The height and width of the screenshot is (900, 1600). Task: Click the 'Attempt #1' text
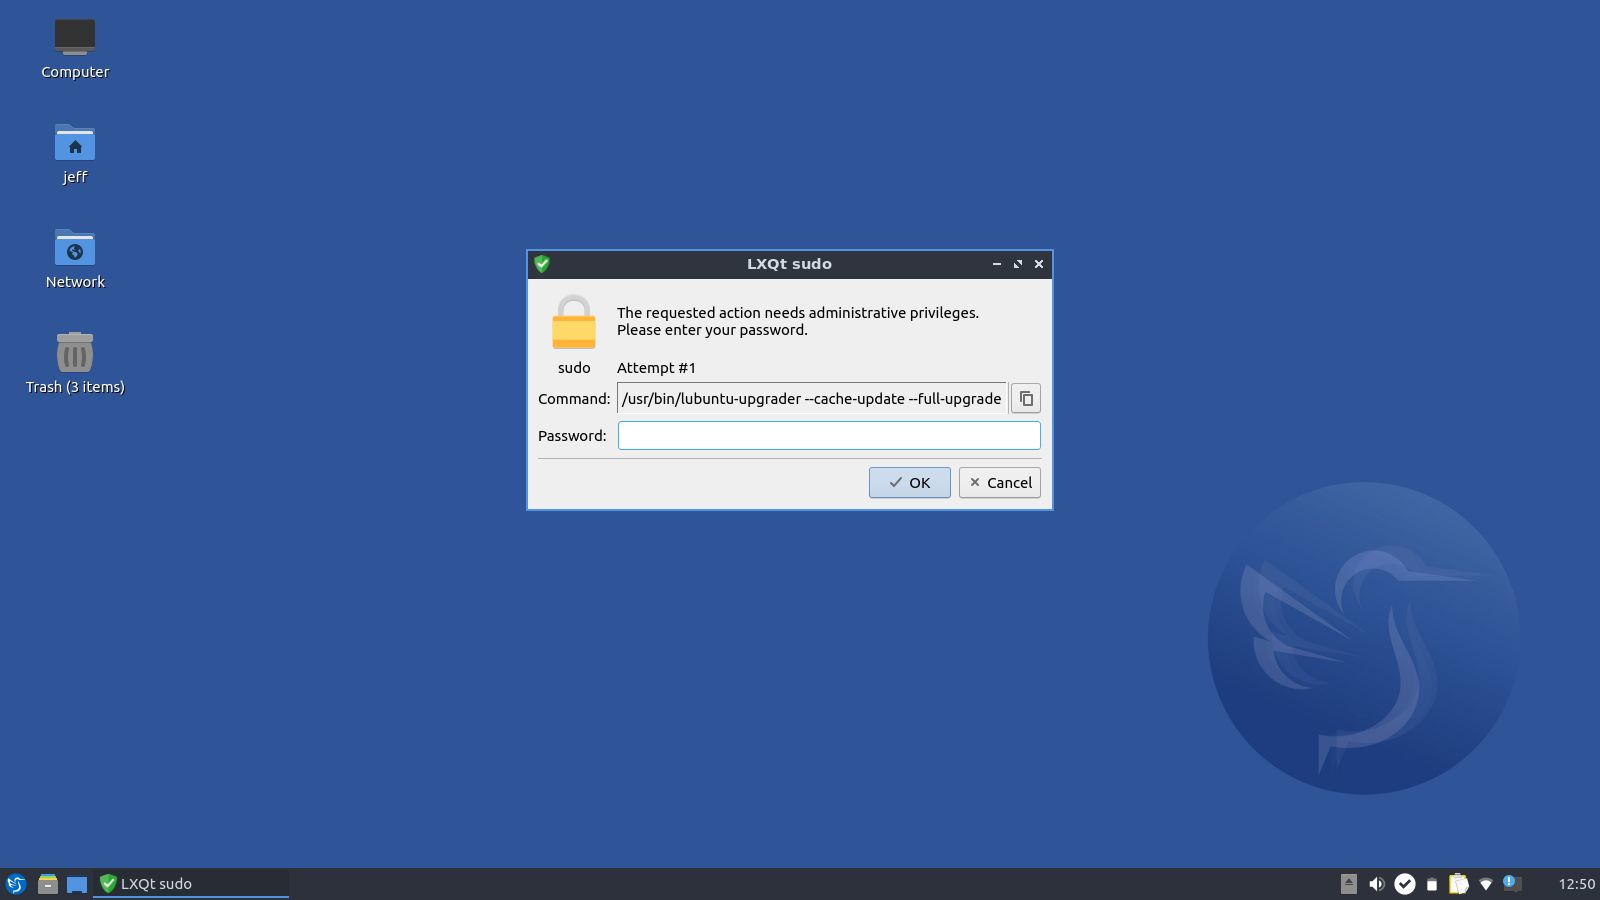coord(656,368)
